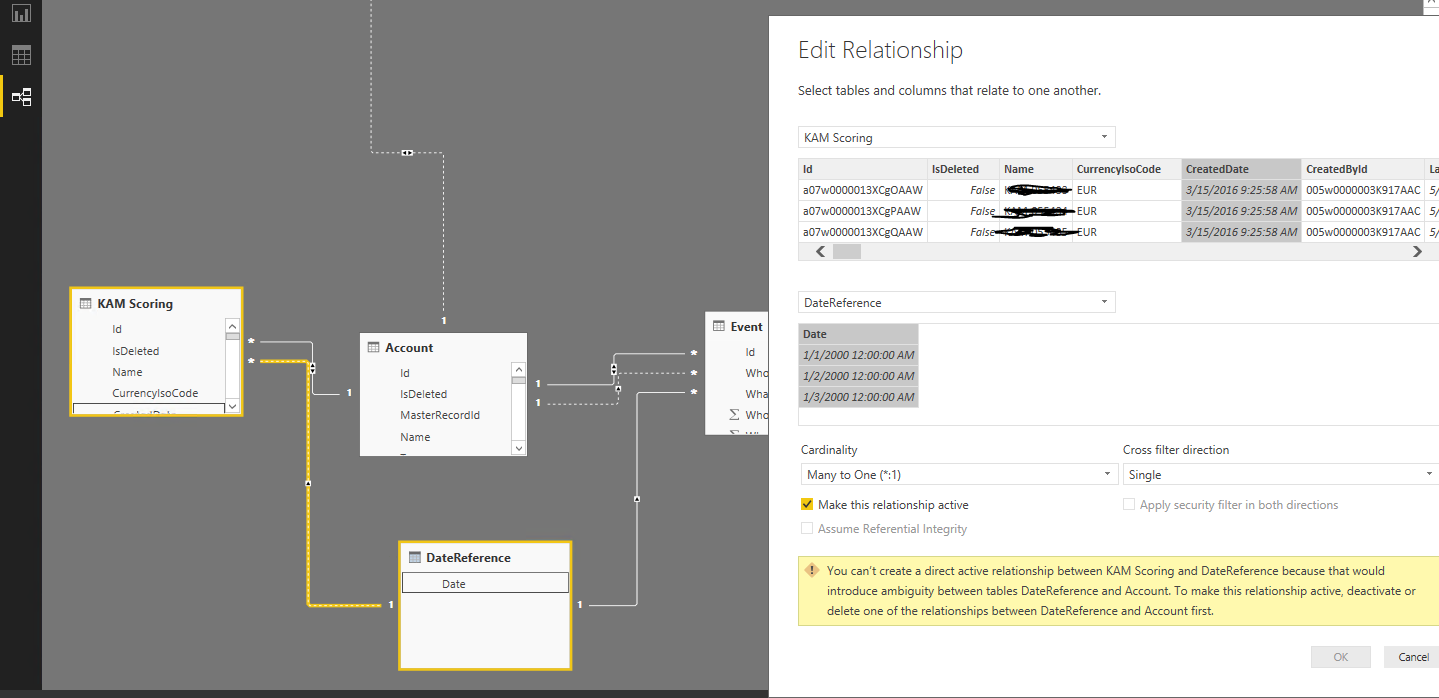Viewport: 1439px width, 698px height.
Task: Select the Account table icon
Action: (374, 347)
